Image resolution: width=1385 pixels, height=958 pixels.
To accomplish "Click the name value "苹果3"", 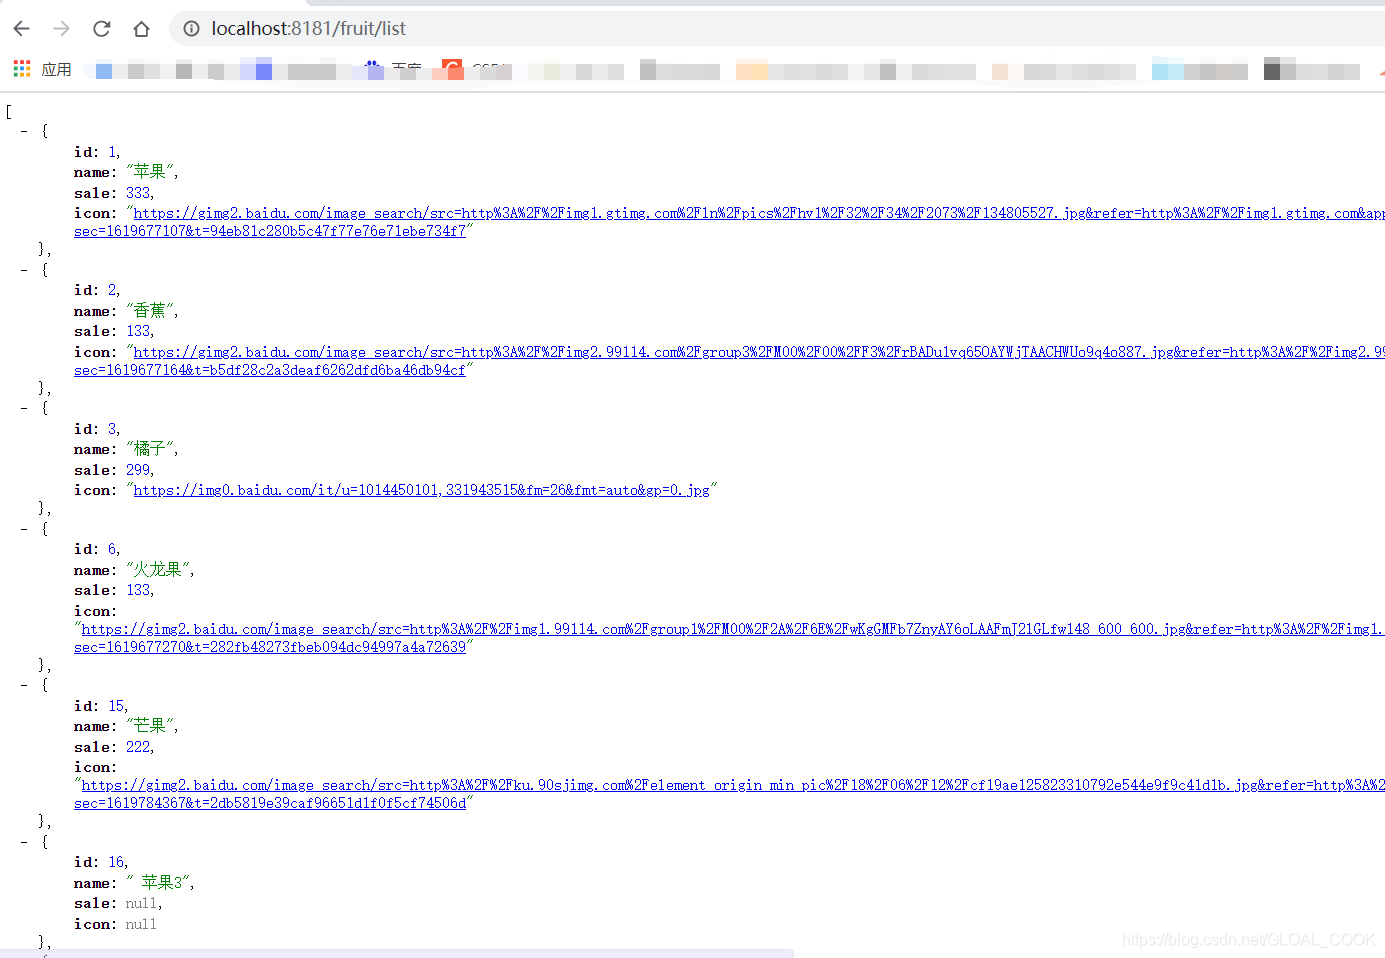I will [x=158, y=883].
